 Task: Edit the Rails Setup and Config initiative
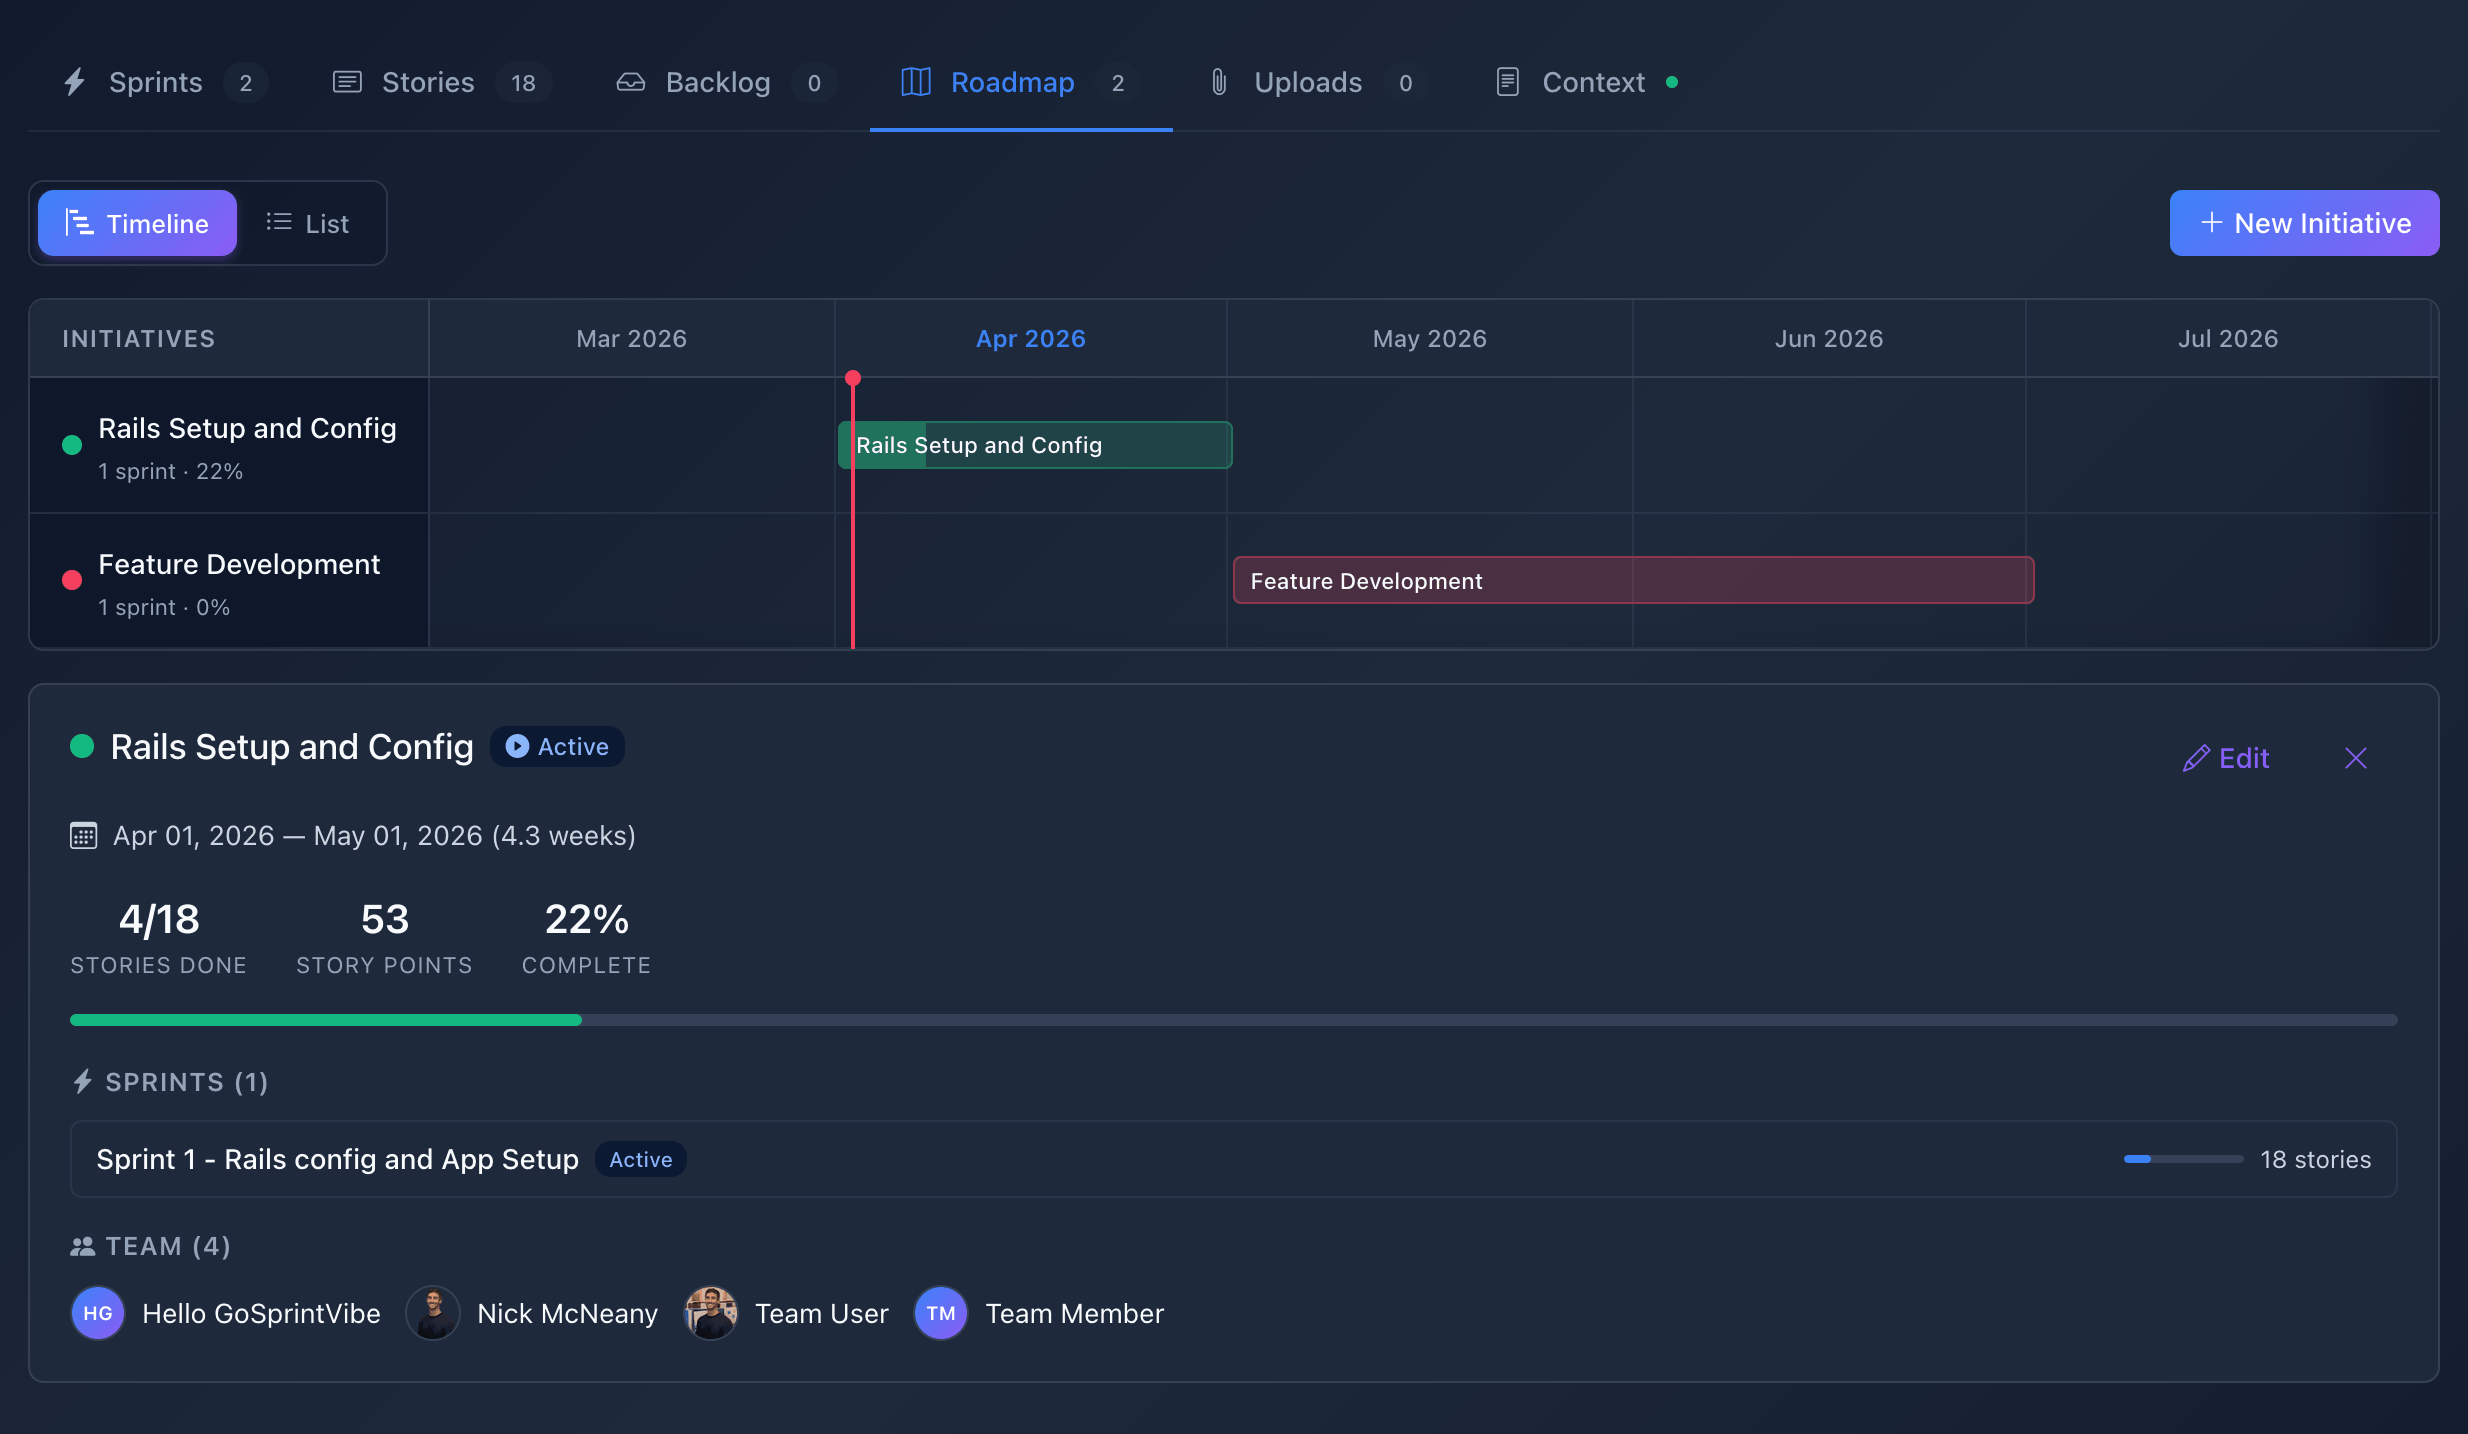tap(2226, 758)
